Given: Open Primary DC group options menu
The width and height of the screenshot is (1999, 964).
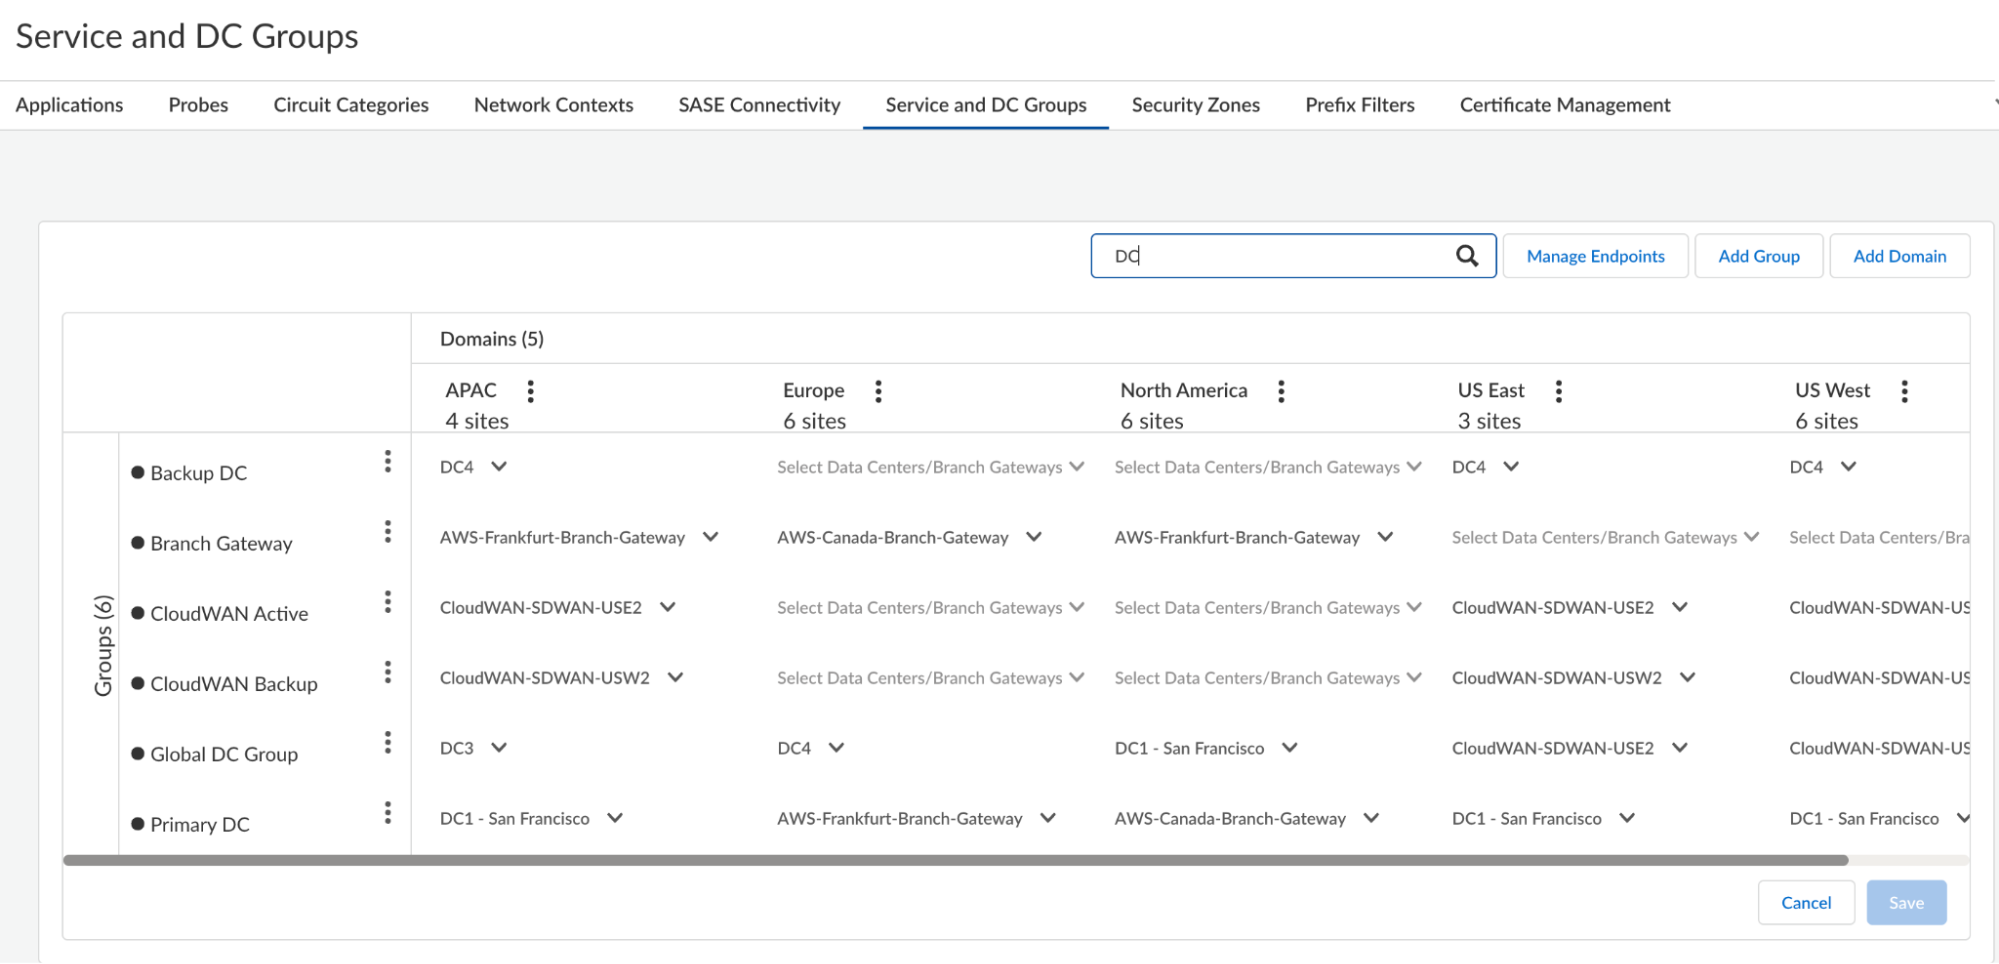Looking at the screenshot, I should (388, 813).
